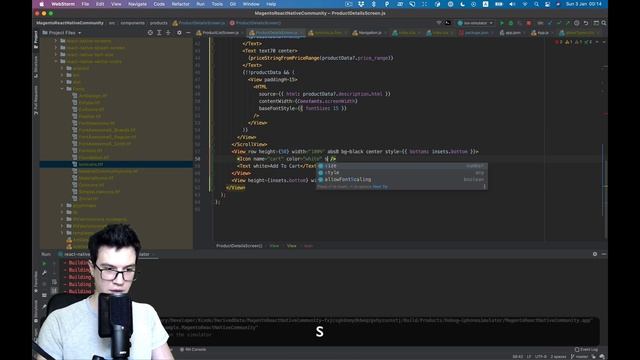The width and height of the screenshot is (640, 360).
Task: Open the Refactor menu
Action: point(180,4)
